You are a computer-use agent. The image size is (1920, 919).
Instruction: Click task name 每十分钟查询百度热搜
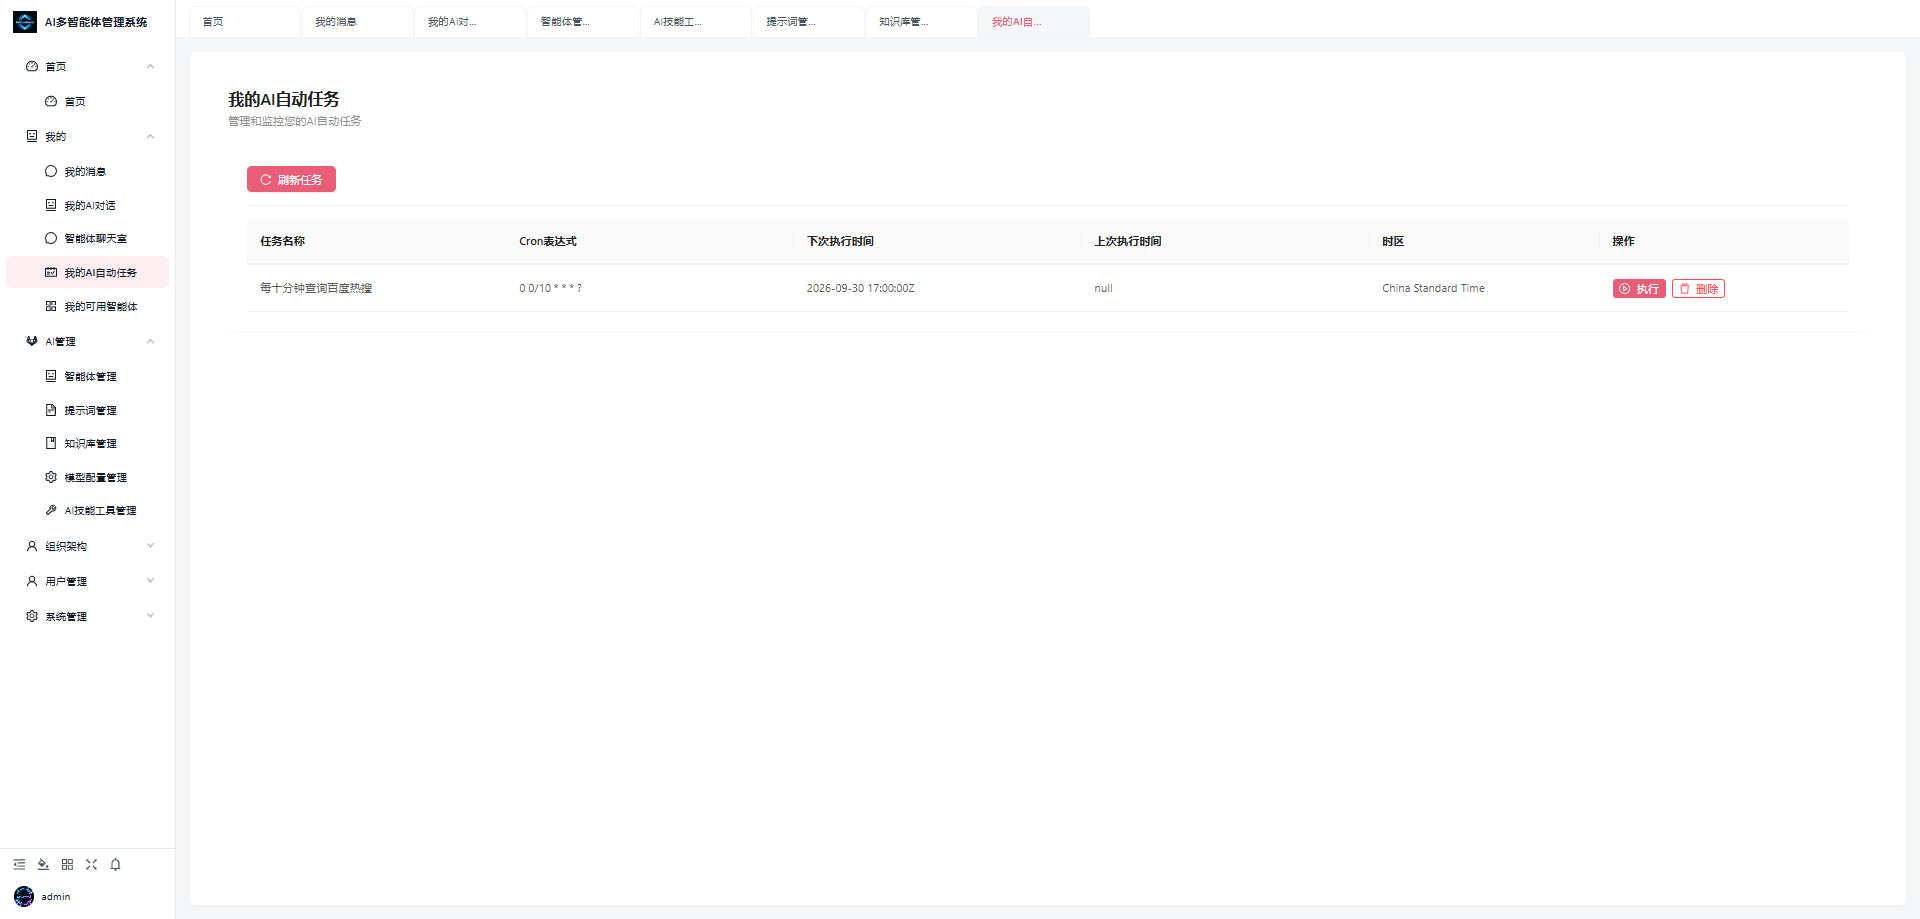point(316,288)
